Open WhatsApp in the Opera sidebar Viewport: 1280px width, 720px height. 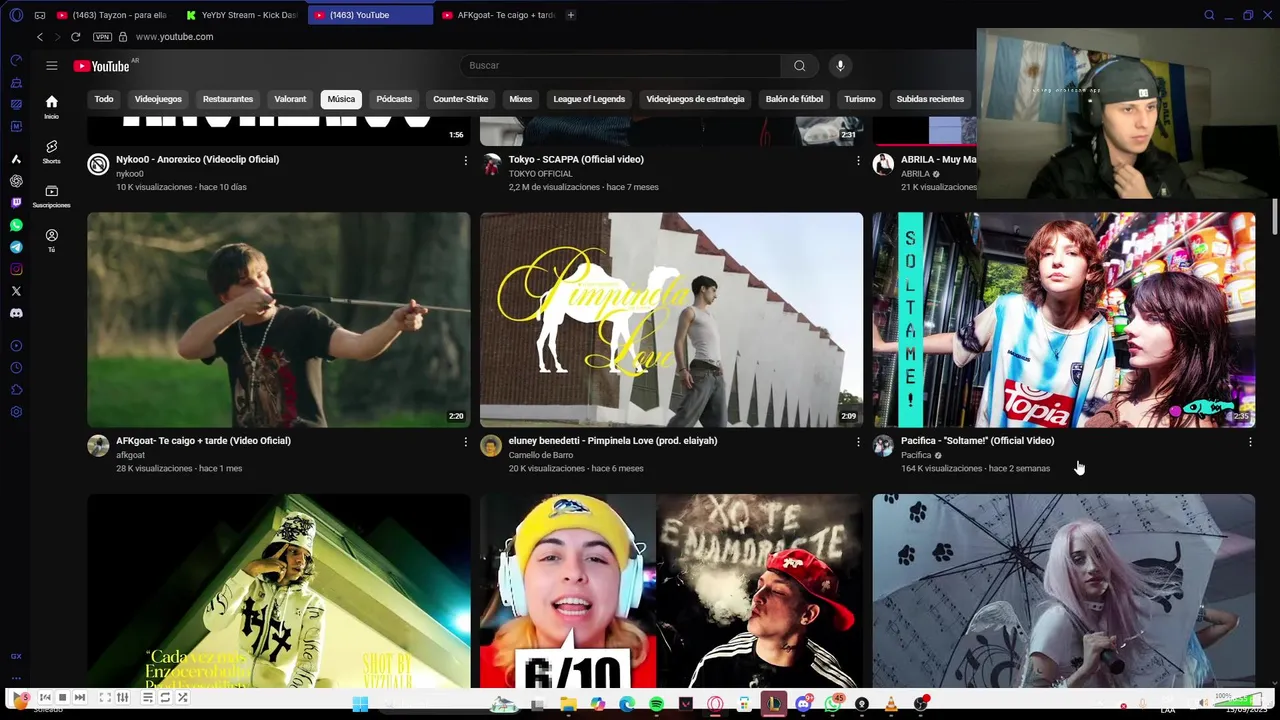pyautogui.click(x=16, y=225)
